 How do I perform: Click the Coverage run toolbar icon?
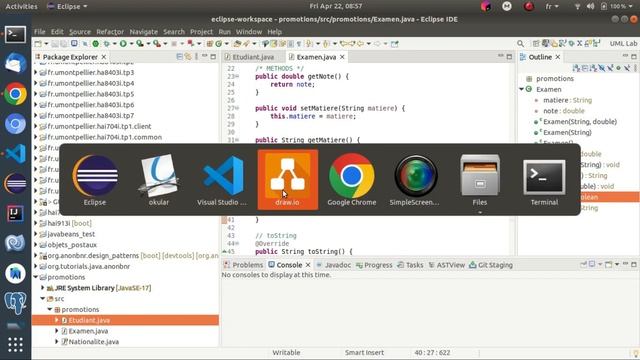click(x=140, y=44)
